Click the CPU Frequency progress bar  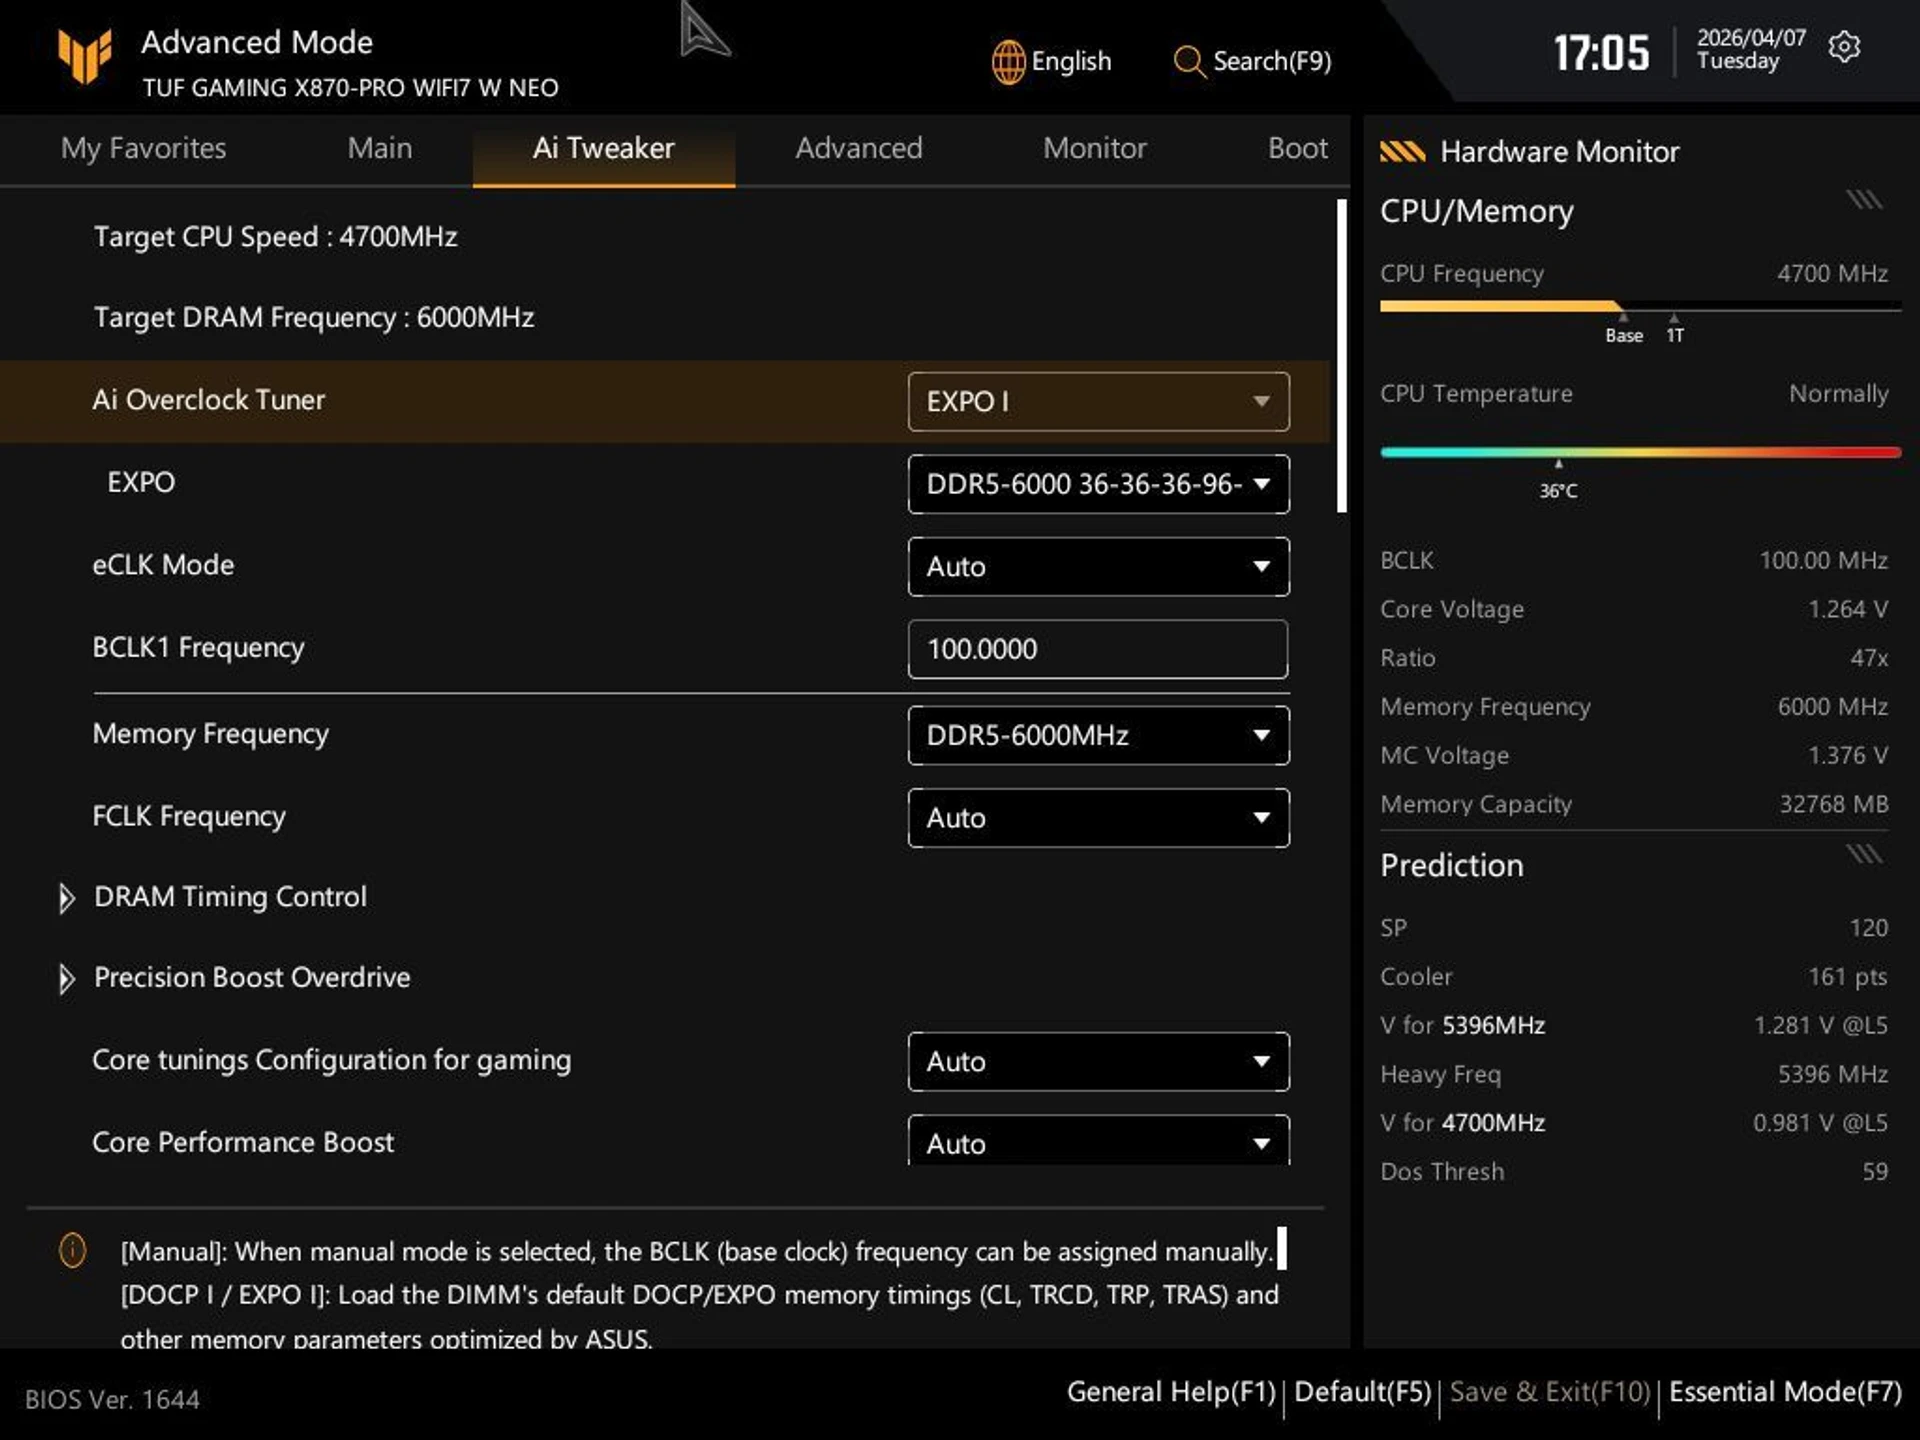1640,306
